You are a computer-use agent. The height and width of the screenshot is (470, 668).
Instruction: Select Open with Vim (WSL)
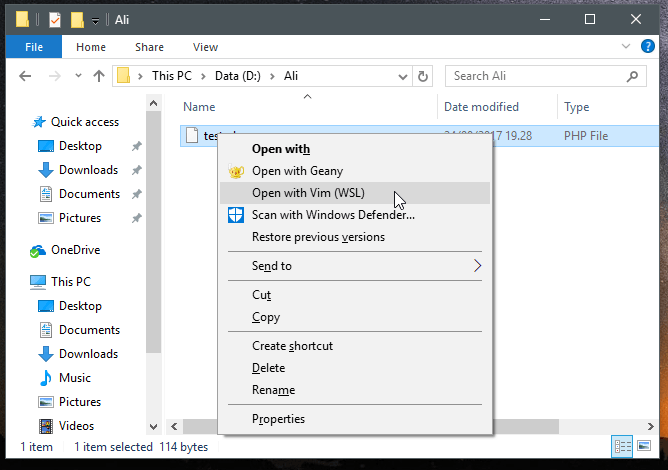tap(307, 193)
